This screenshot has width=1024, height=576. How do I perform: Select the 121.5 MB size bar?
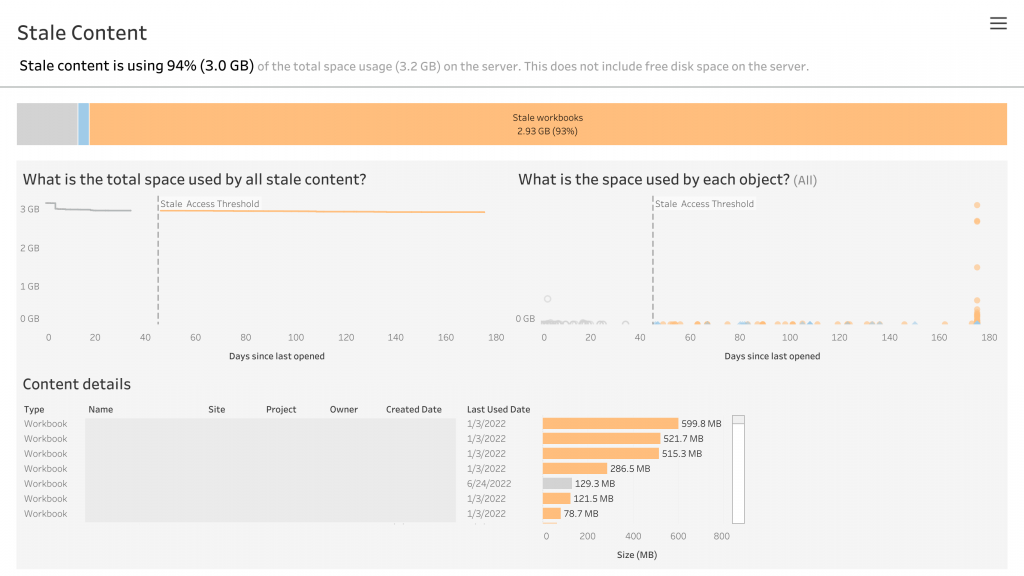[x=556, y=499]
